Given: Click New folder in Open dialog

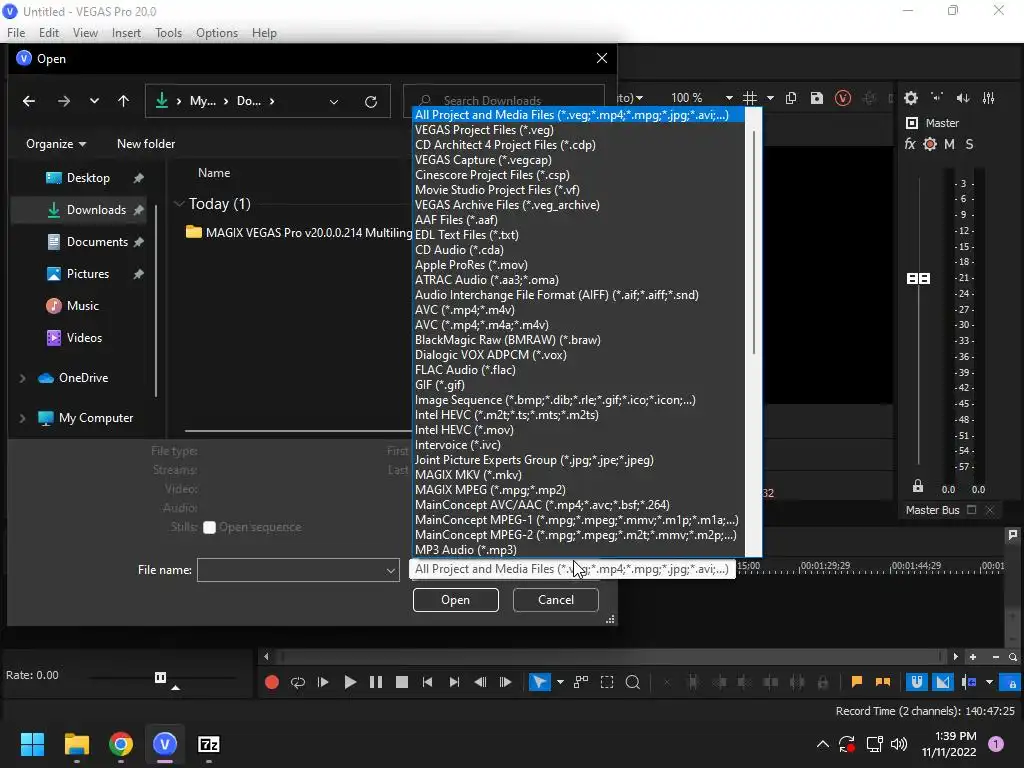Looking at the screenshot, I should [146, 144].
